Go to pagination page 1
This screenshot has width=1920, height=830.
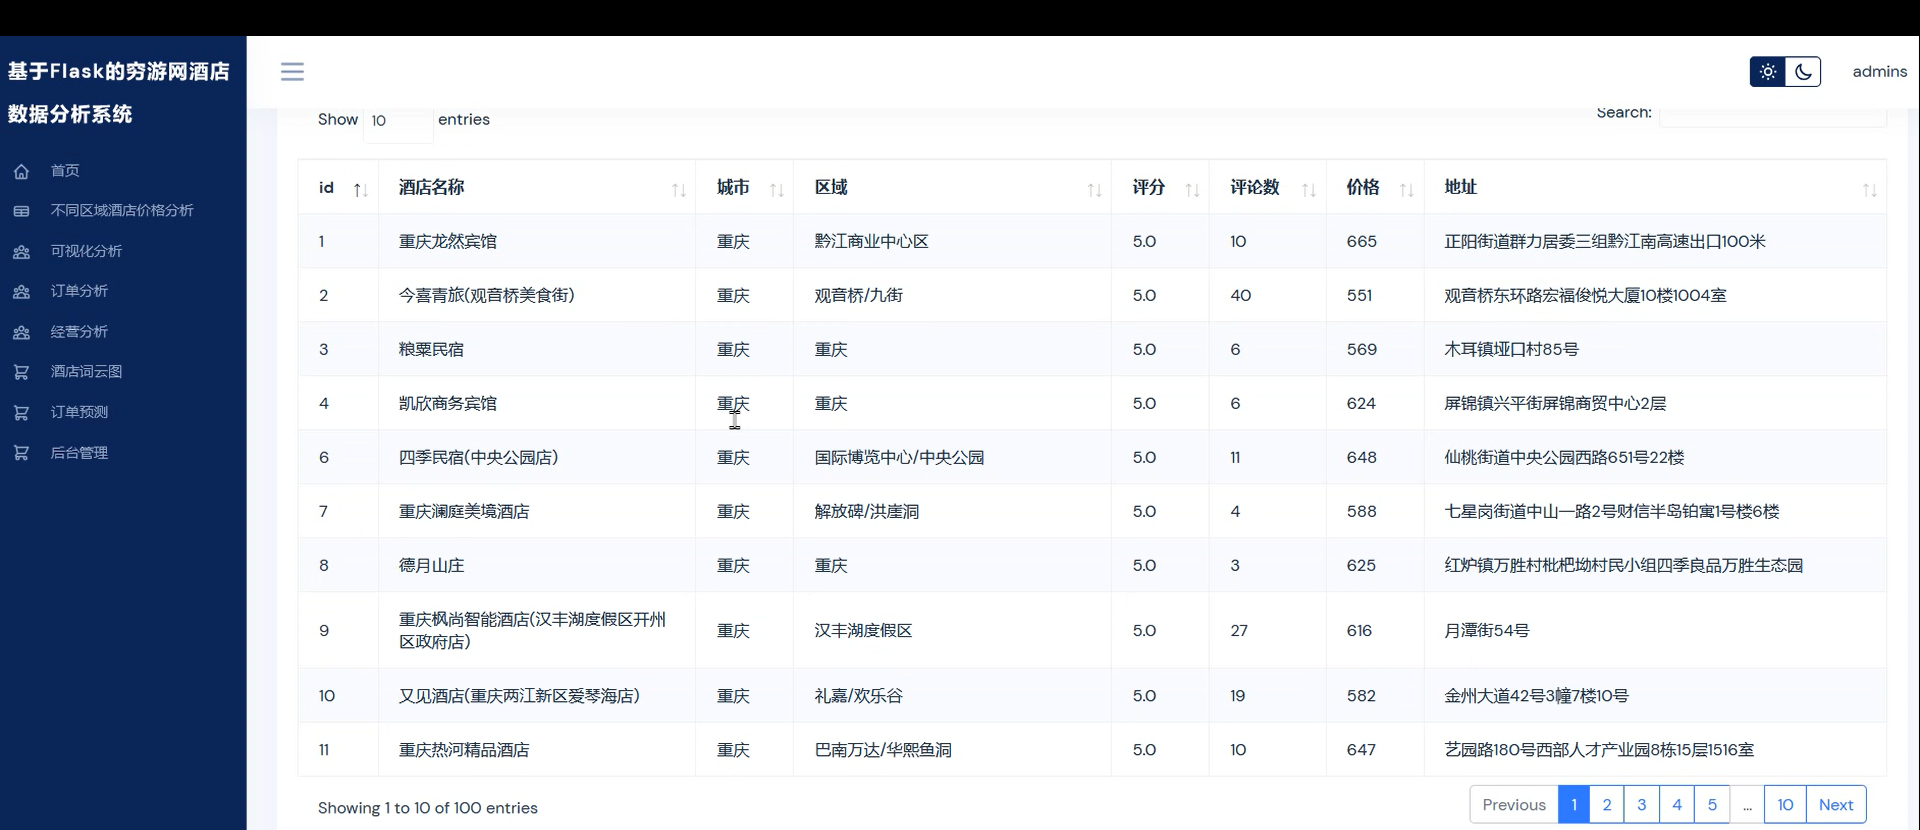tap(1574, 805)
